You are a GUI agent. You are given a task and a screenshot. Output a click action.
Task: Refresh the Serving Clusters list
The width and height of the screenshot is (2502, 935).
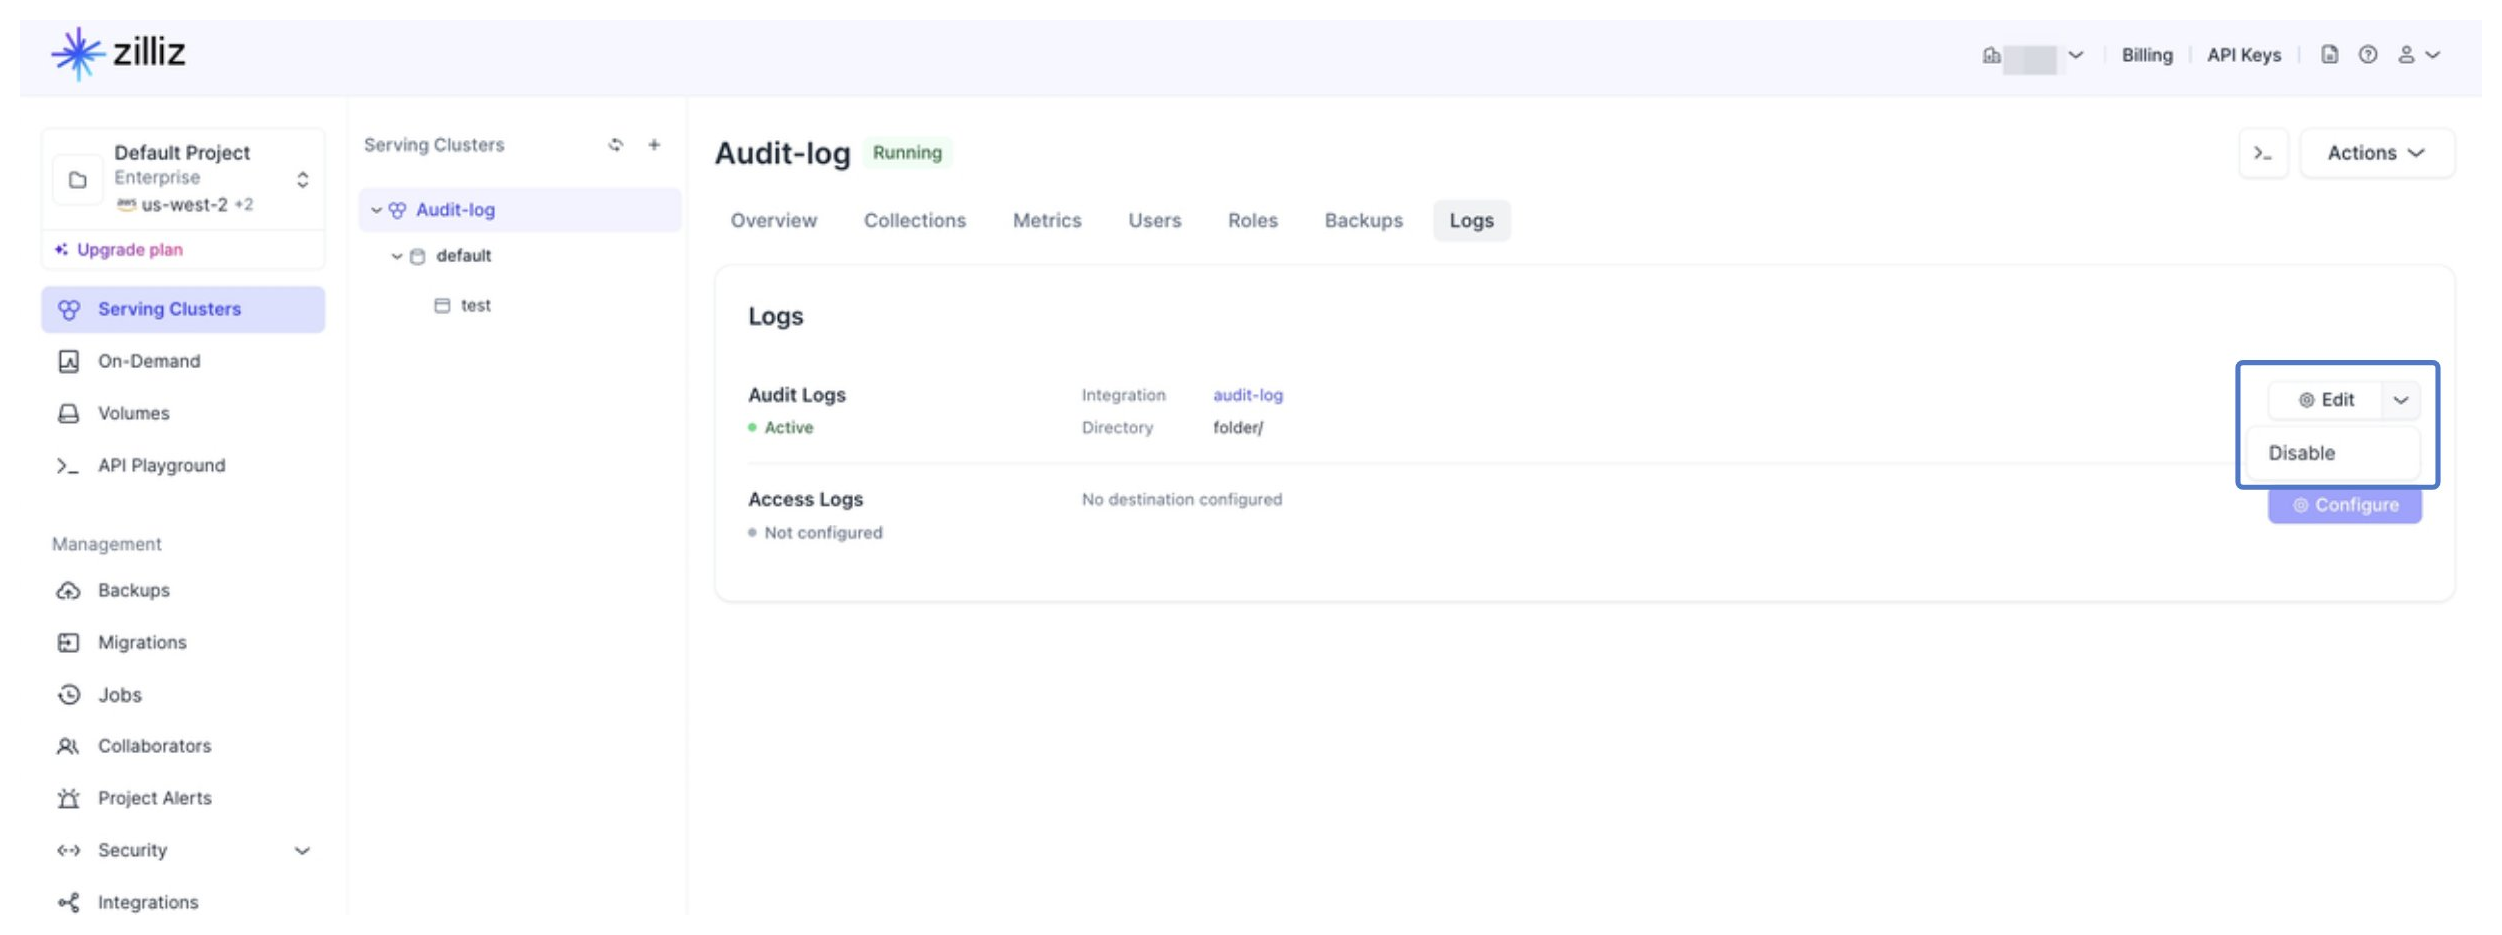pos(615,145)
